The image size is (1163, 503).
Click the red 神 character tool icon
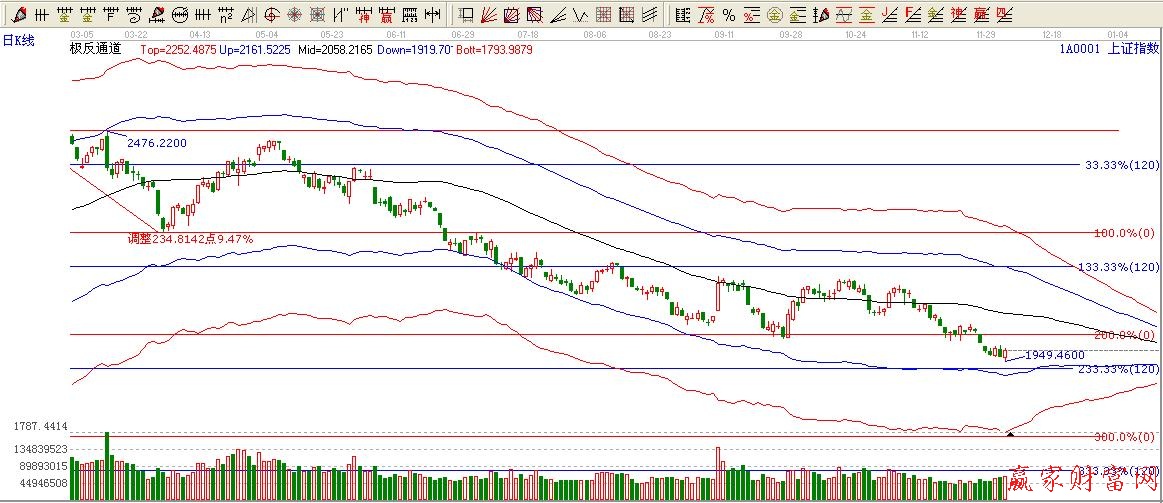pos(364,15)
